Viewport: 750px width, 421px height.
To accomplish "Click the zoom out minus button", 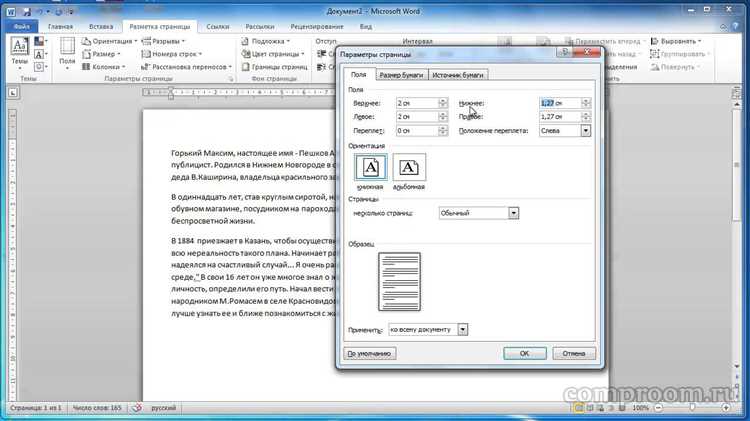I will (659, 408).
